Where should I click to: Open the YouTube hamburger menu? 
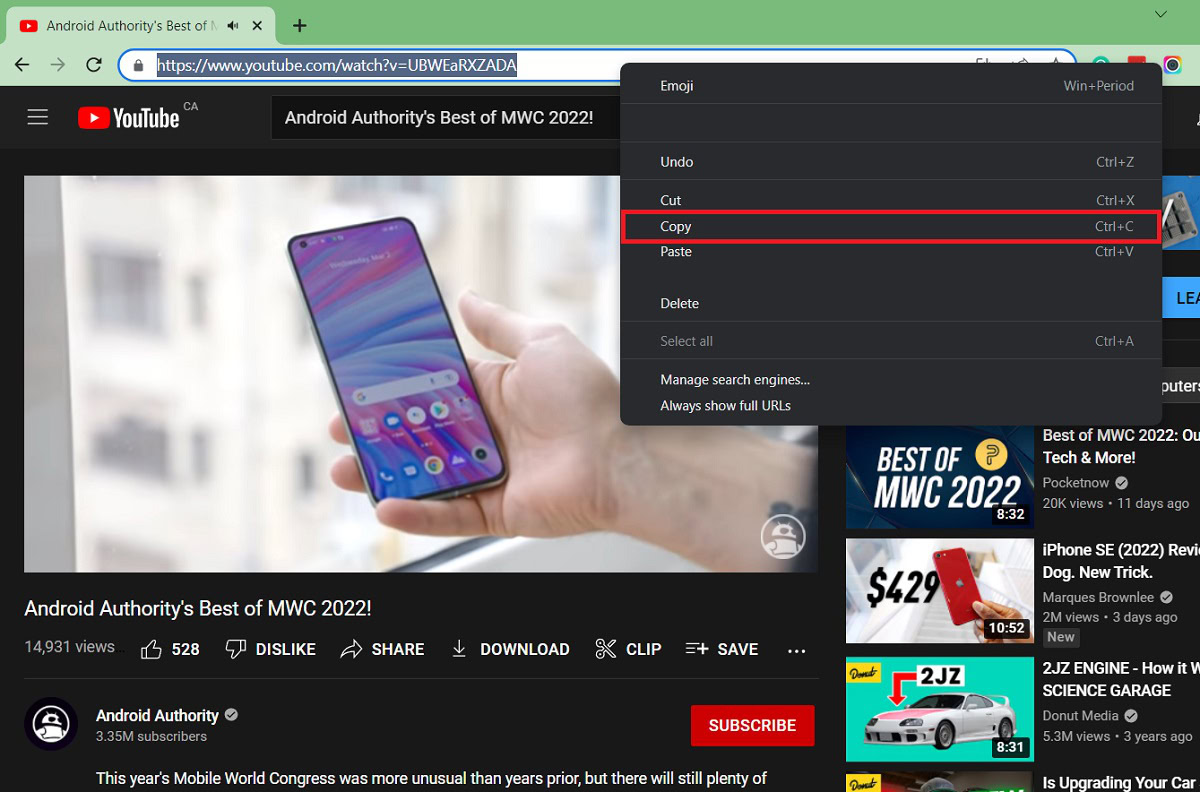(38, 118)
